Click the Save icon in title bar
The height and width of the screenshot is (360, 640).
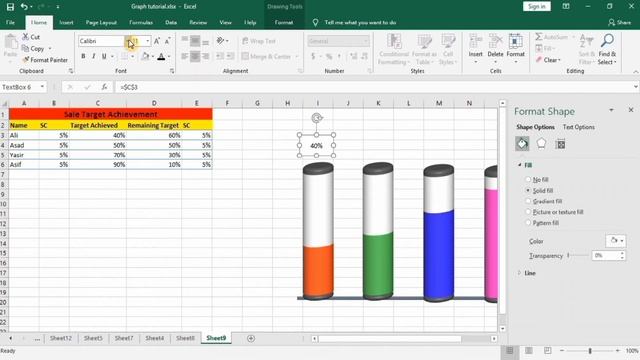click(x=10, y=7)
